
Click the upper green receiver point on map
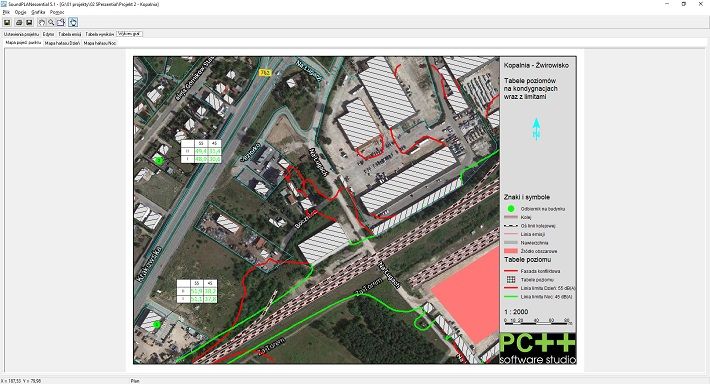[x=158, y=160]
